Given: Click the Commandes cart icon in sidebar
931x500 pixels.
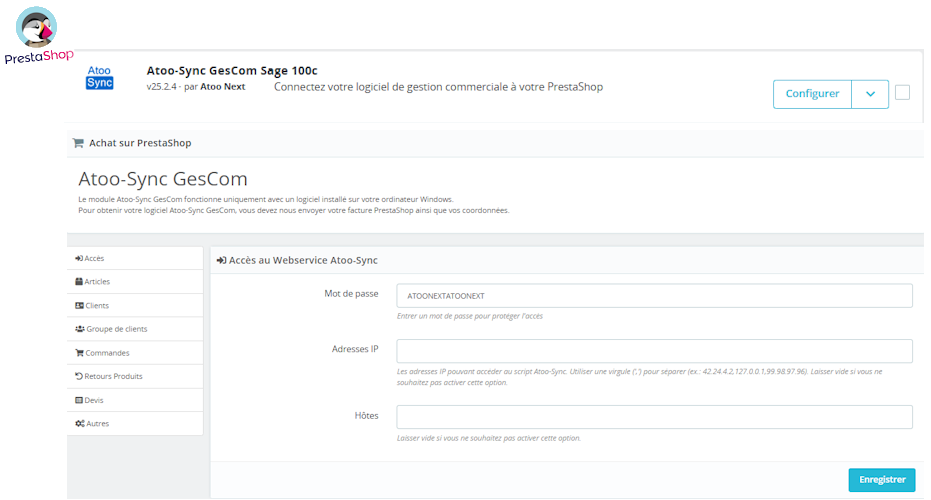Looking at the screenshot, I should tap(79, 353).
